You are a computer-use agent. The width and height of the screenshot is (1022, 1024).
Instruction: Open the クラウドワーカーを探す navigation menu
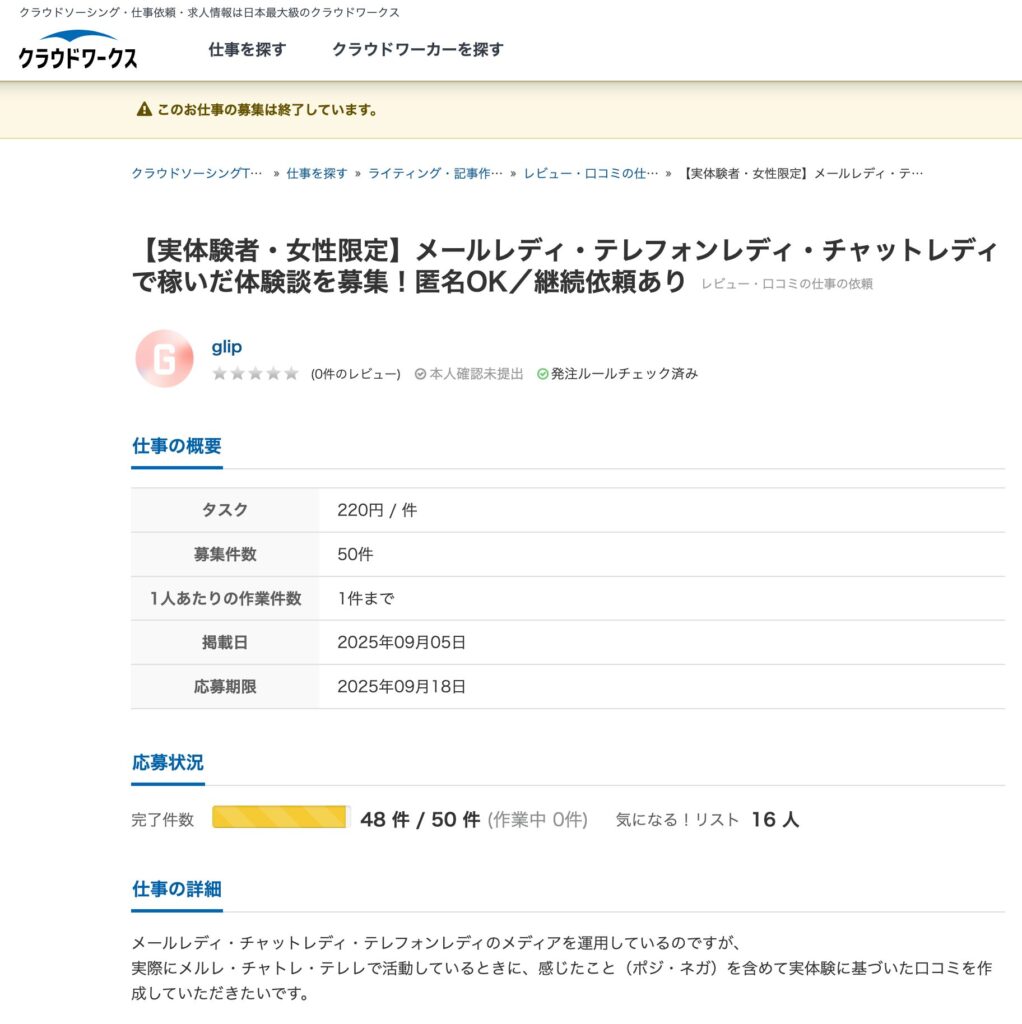point(419,48)
